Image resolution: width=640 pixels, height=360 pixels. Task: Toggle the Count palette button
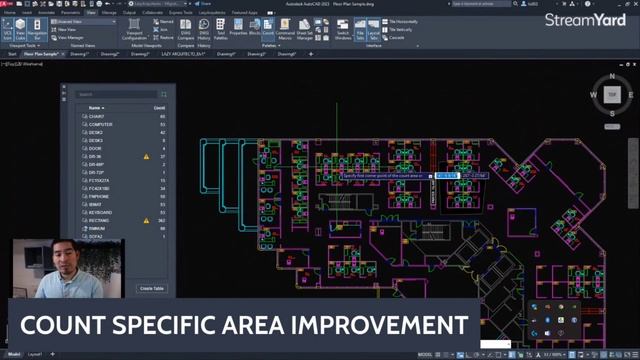coord(268,28)
